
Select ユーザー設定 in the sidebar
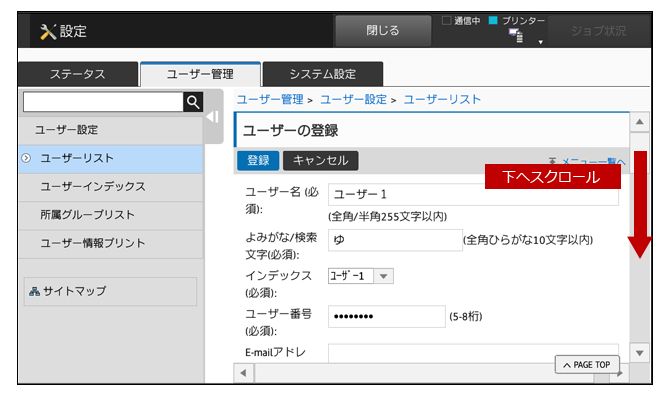tap(110, 130)
